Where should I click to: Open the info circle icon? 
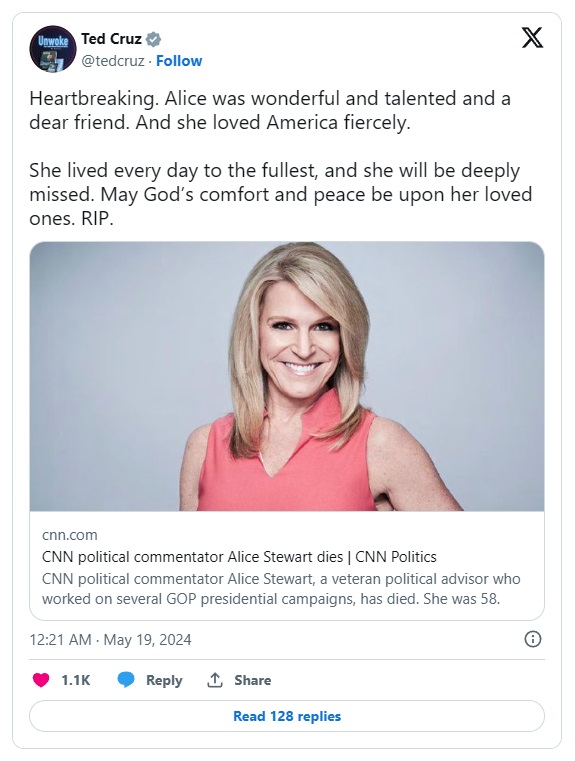(x=532, y=639)
